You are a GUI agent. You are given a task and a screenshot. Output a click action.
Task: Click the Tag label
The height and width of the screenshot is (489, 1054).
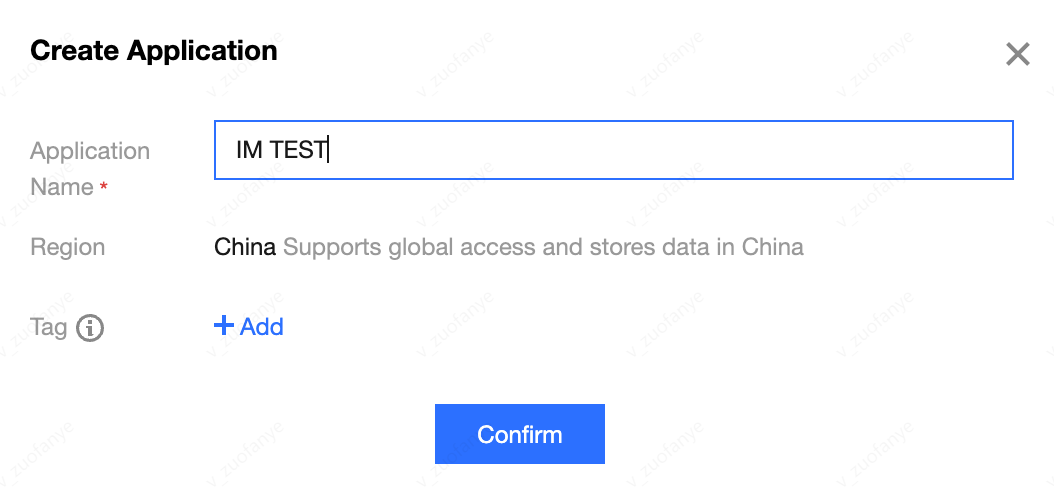click(x=48, y=327)
